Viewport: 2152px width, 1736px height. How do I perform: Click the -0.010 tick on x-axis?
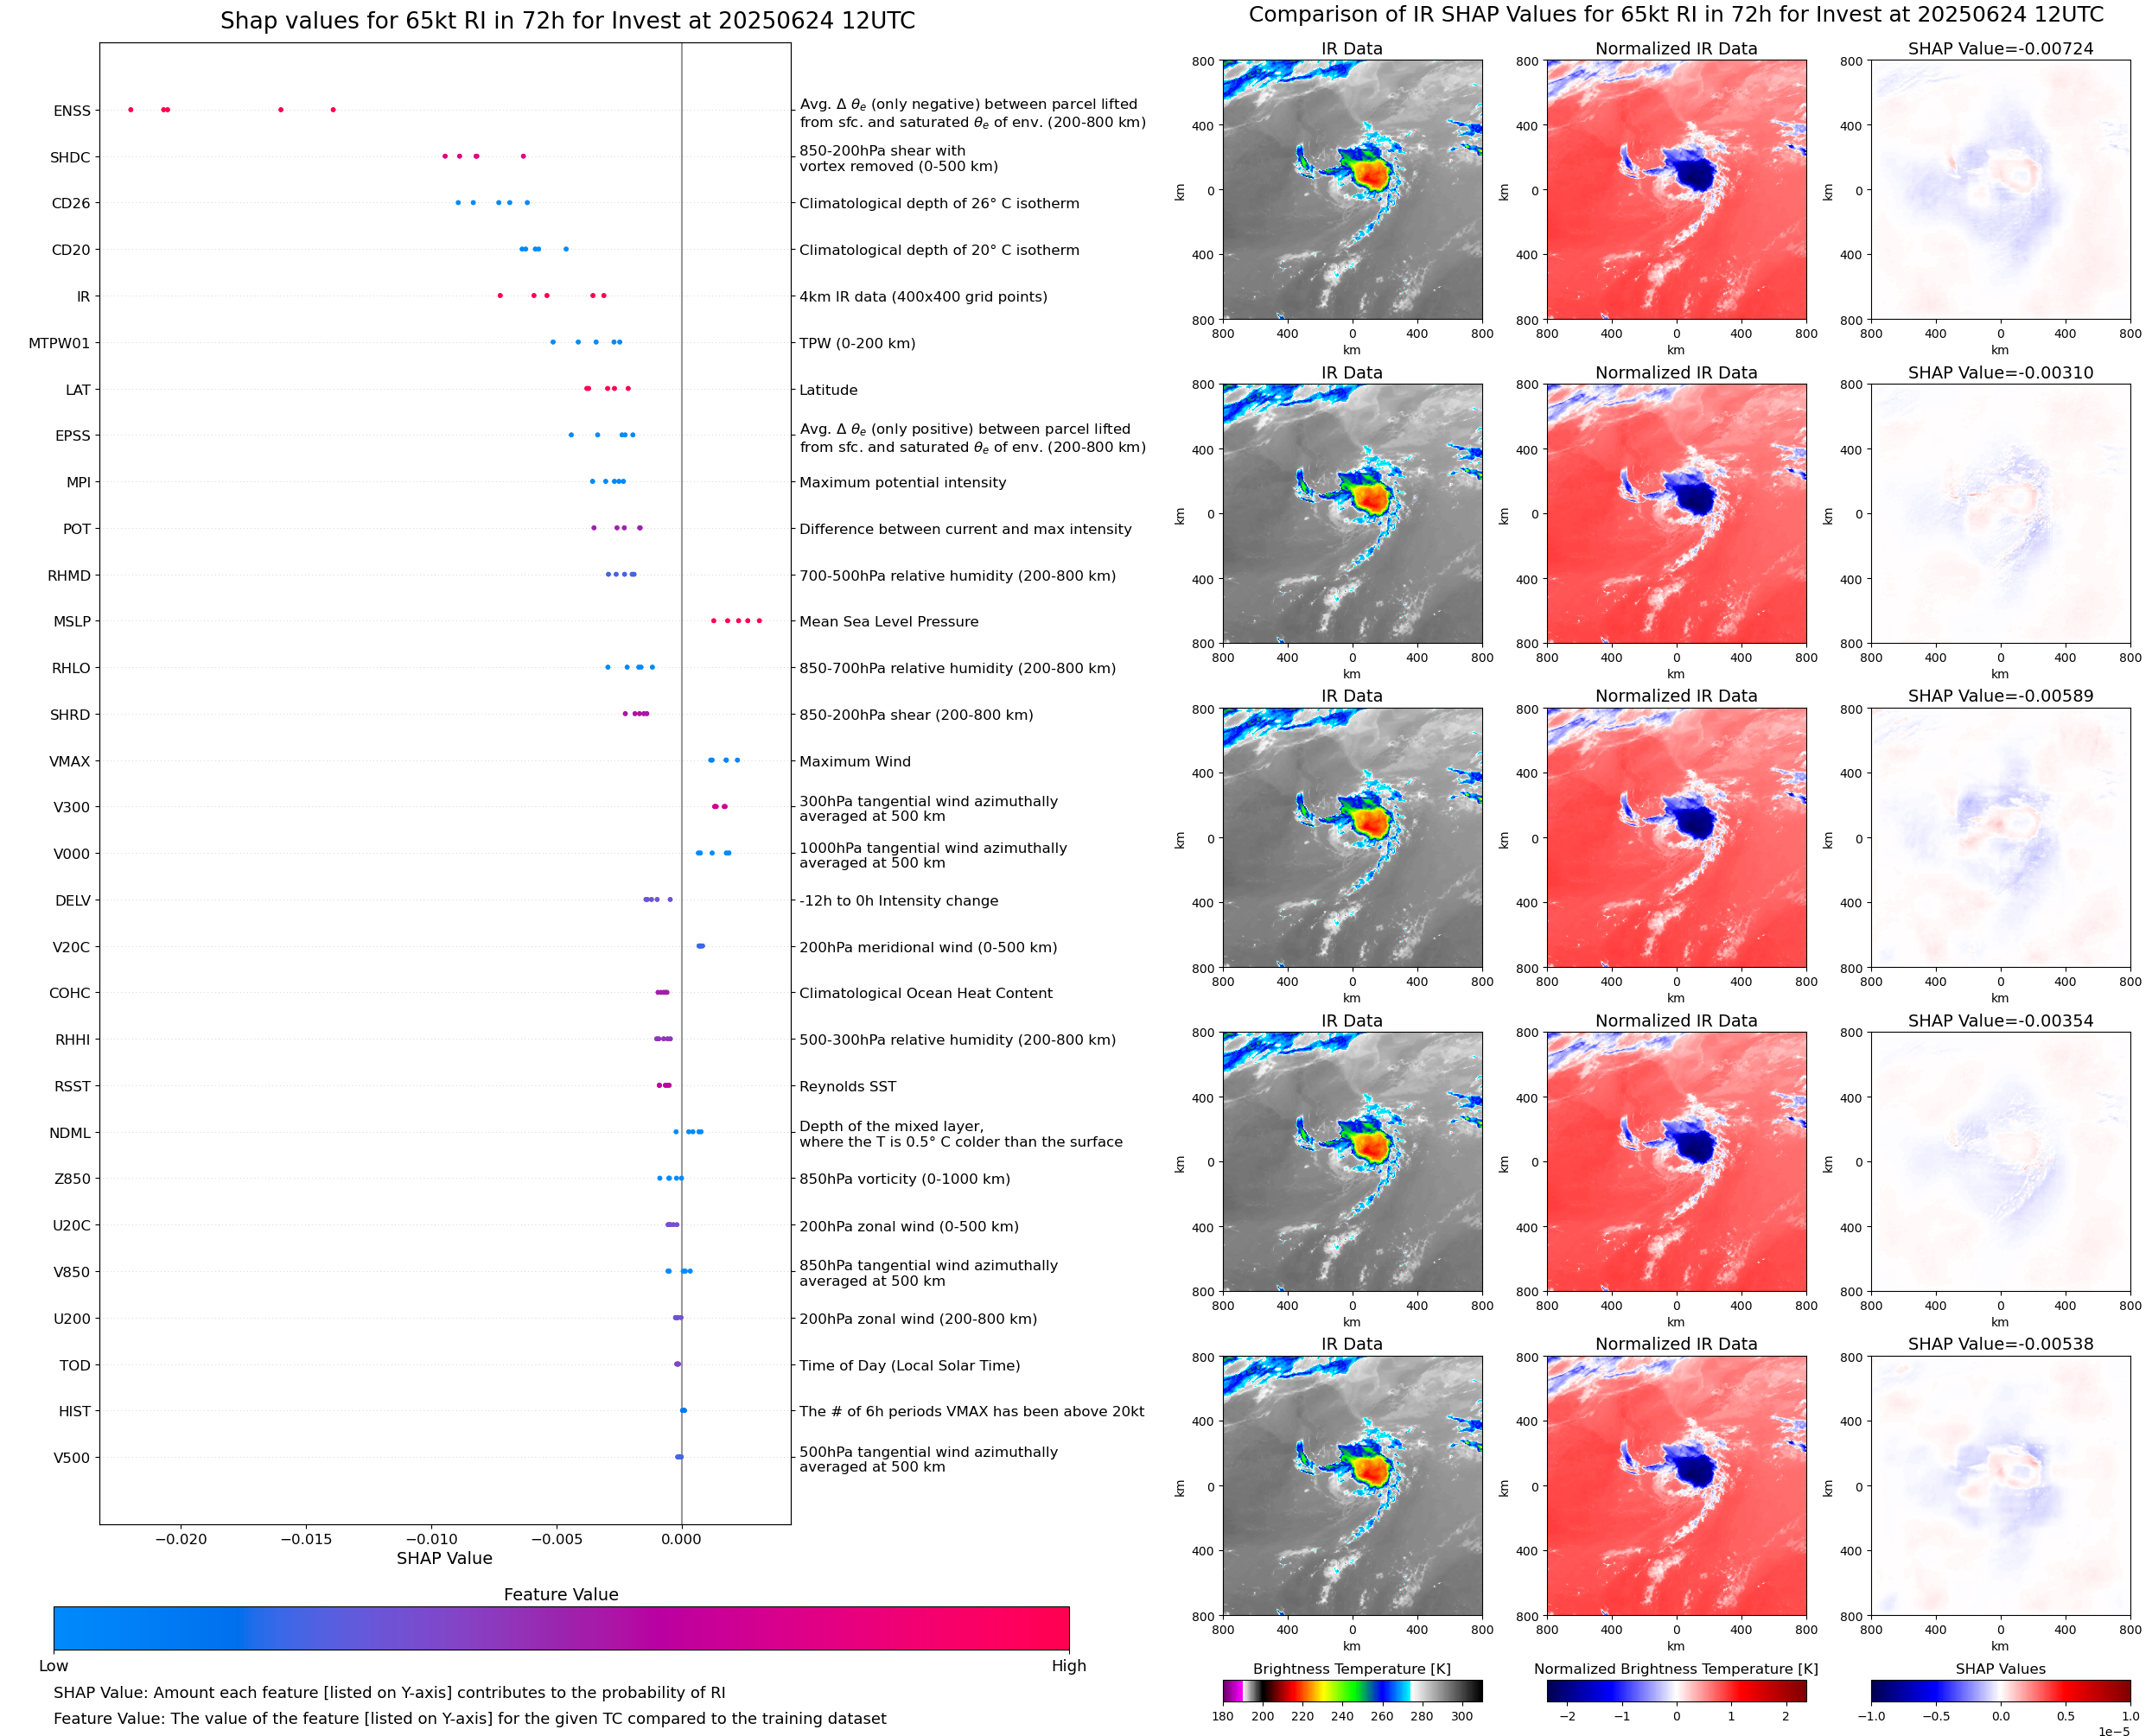coord(431,1539)
